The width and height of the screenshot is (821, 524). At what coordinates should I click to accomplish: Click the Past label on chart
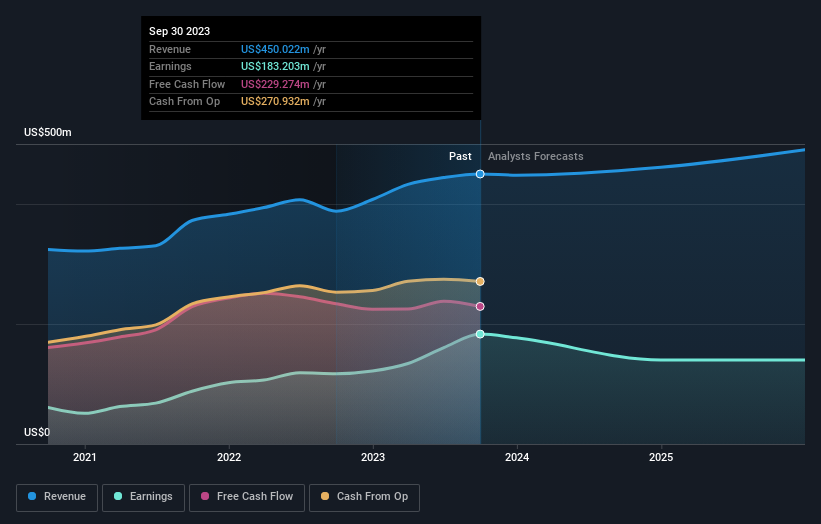pos(460,156)
